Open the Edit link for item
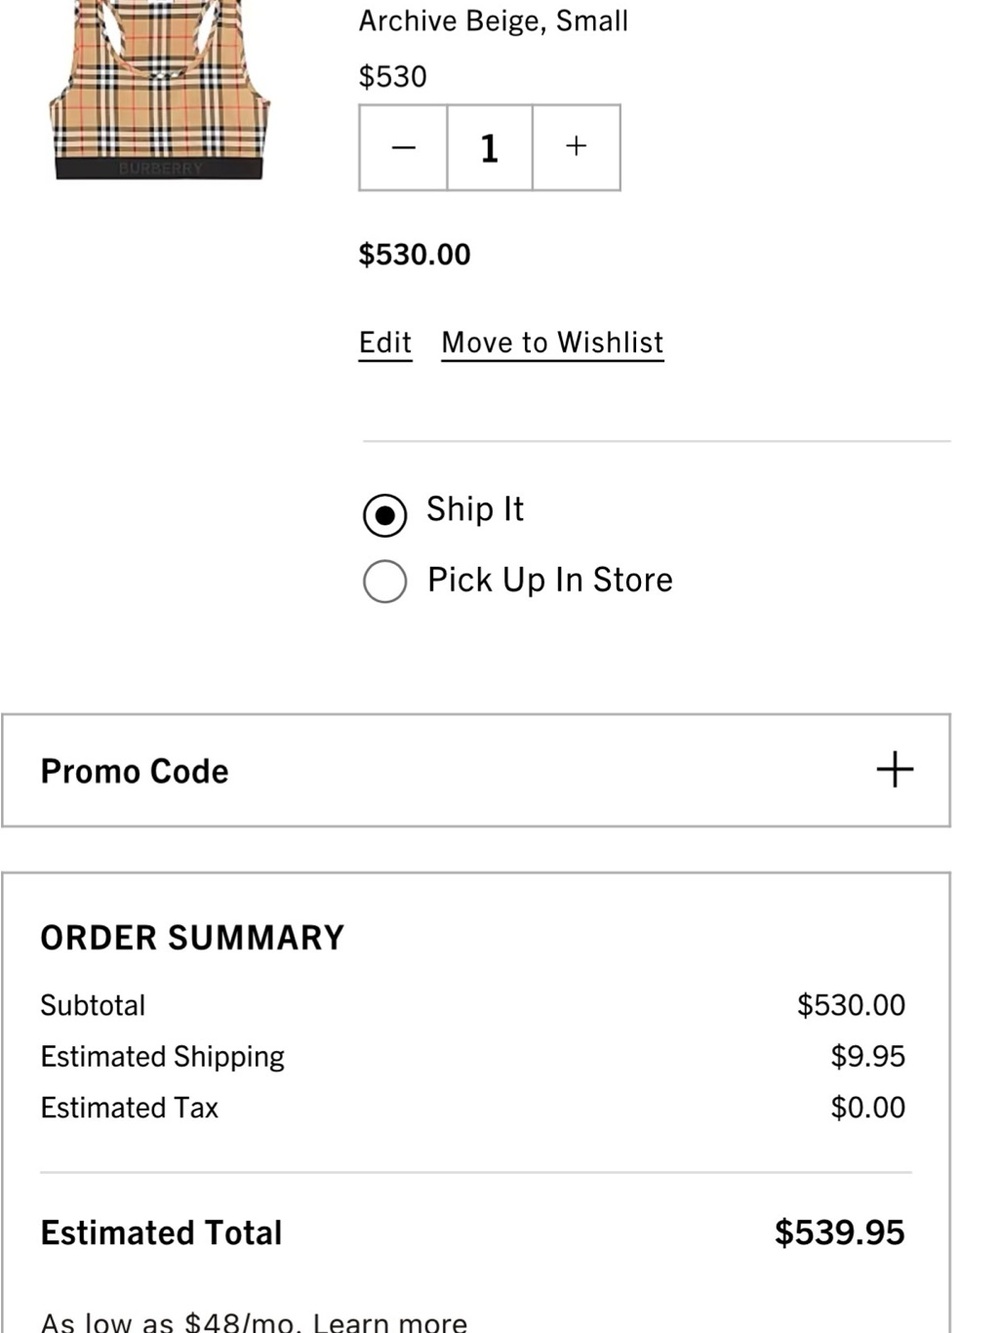Viewport: 1000px width, 1333px height. 385,343
